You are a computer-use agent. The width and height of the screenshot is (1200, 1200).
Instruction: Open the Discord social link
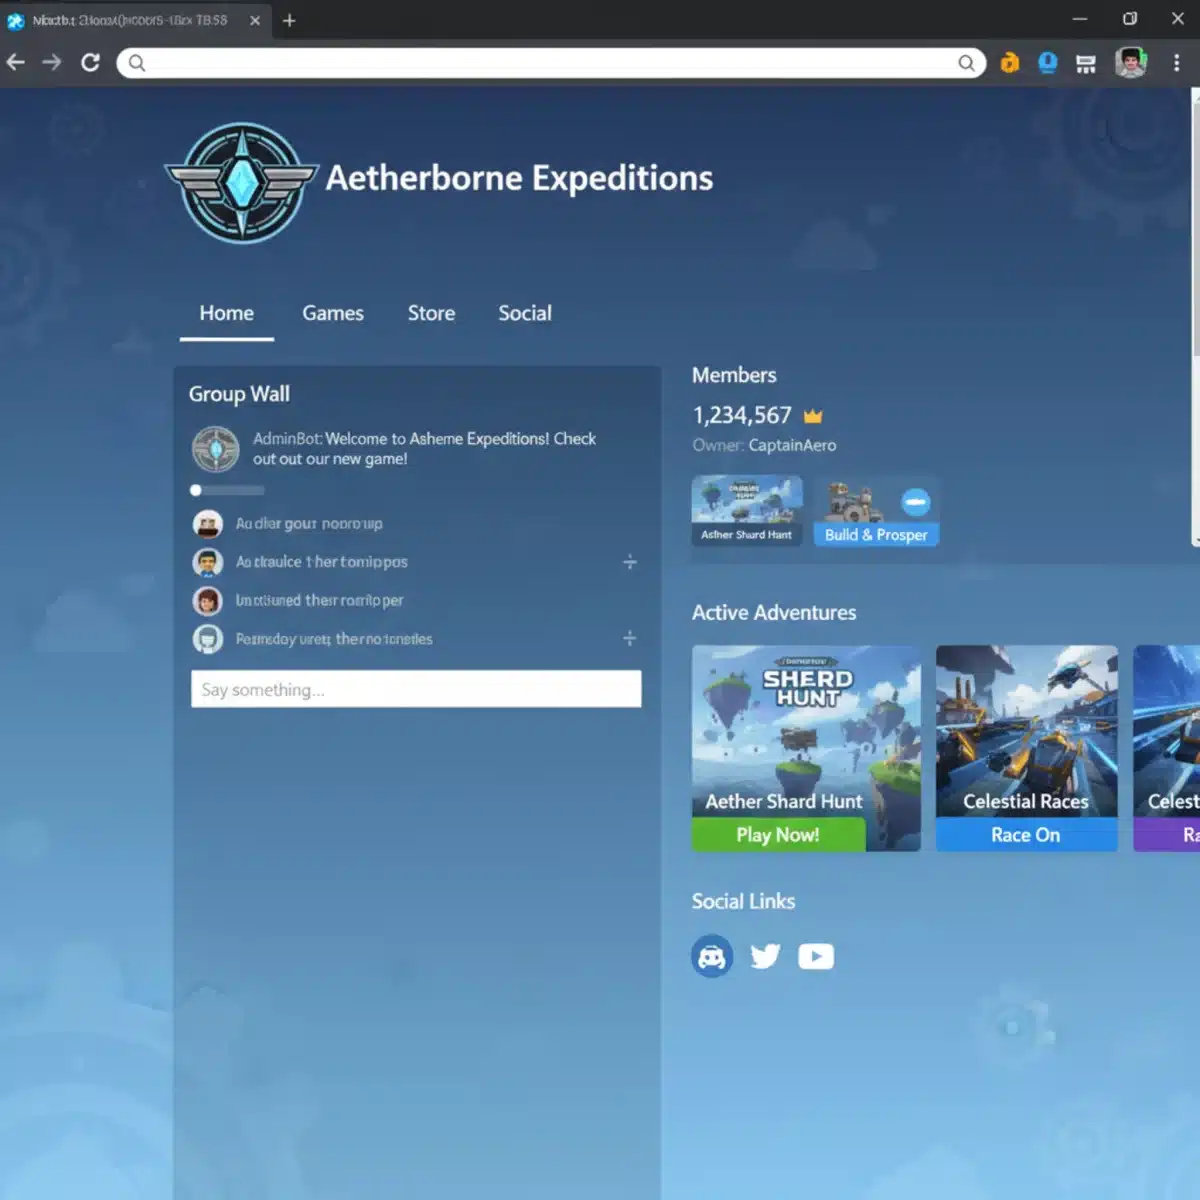[x=712, y=955]
